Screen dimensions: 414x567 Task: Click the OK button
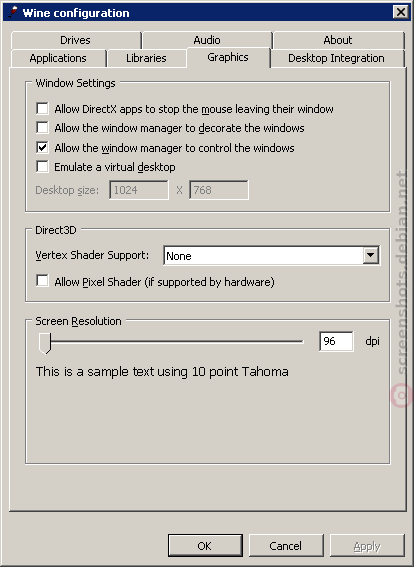(205, 545)
